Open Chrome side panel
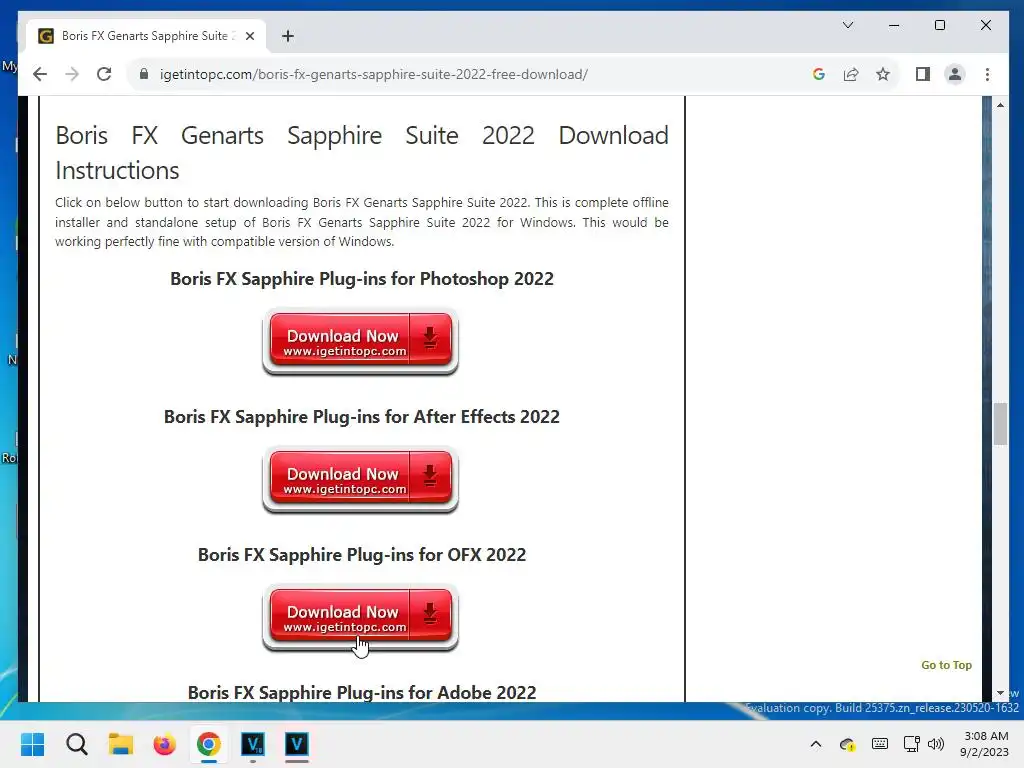The image size is (1024, 768). [922, 74]
